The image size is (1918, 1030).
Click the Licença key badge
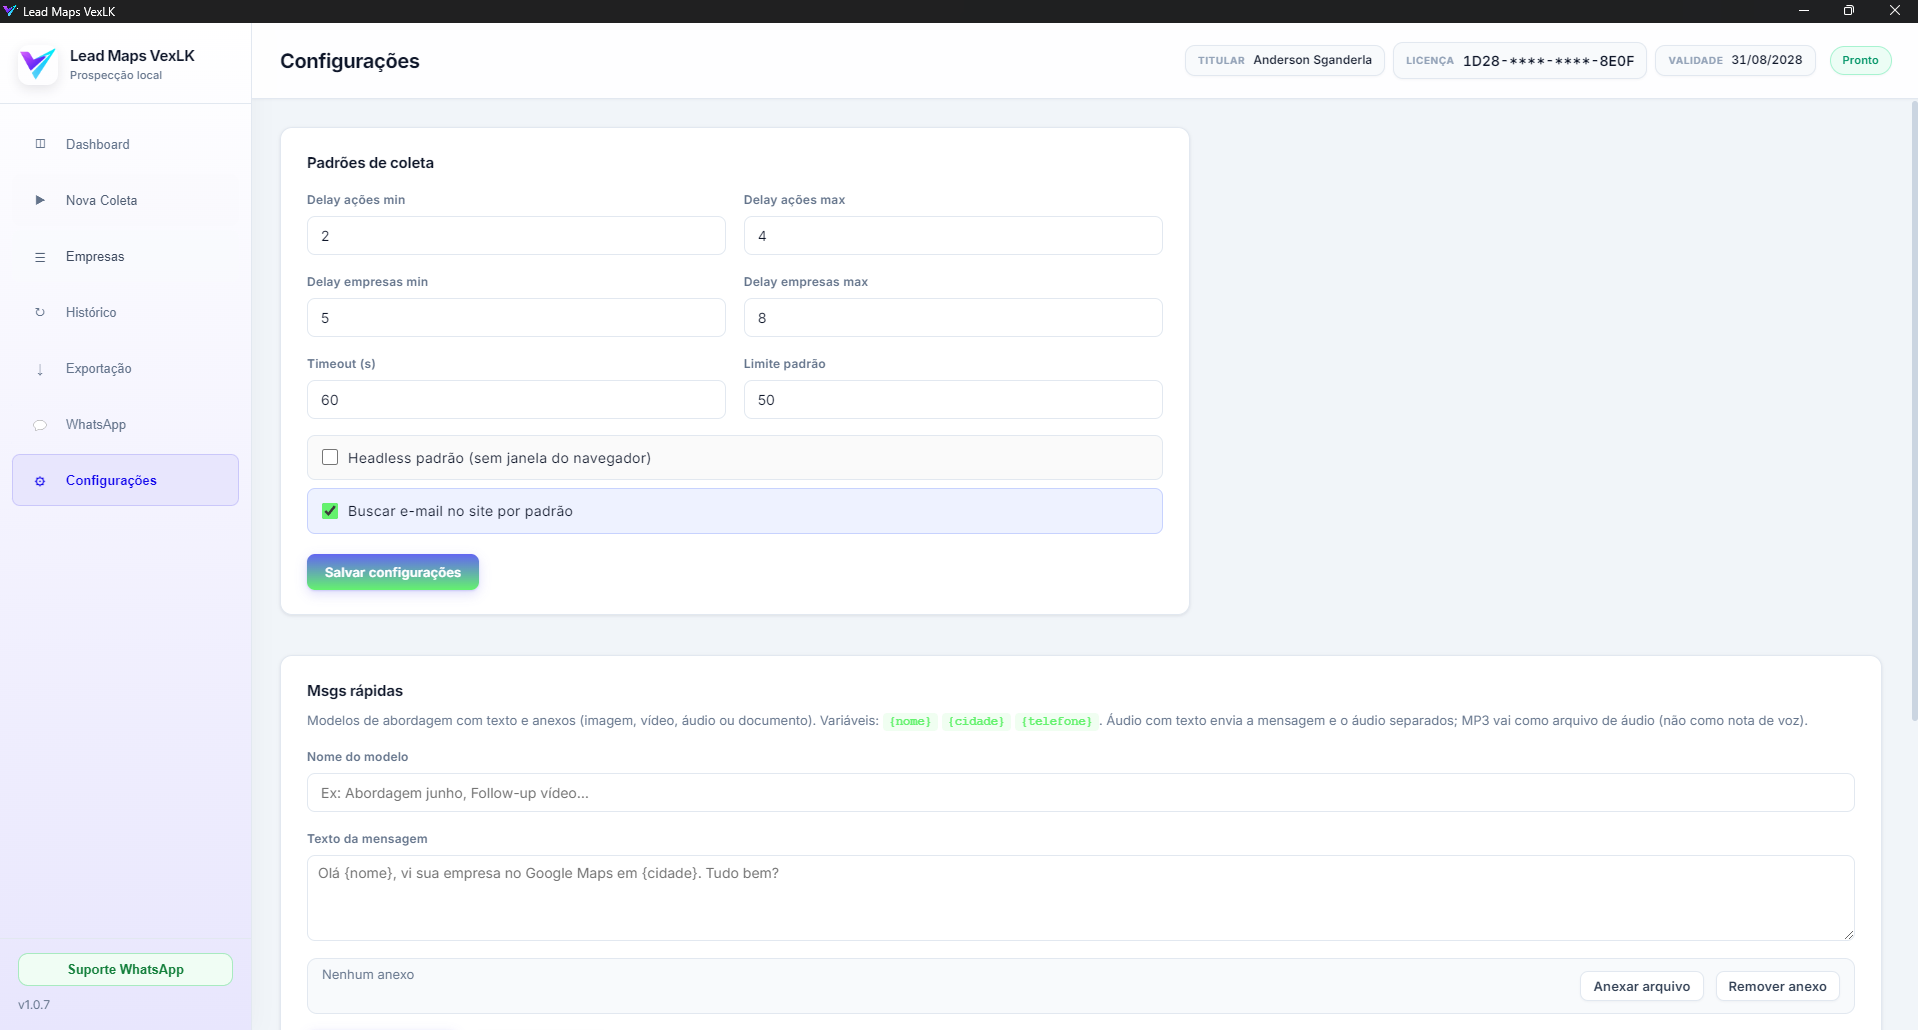tap(1520, 60)
